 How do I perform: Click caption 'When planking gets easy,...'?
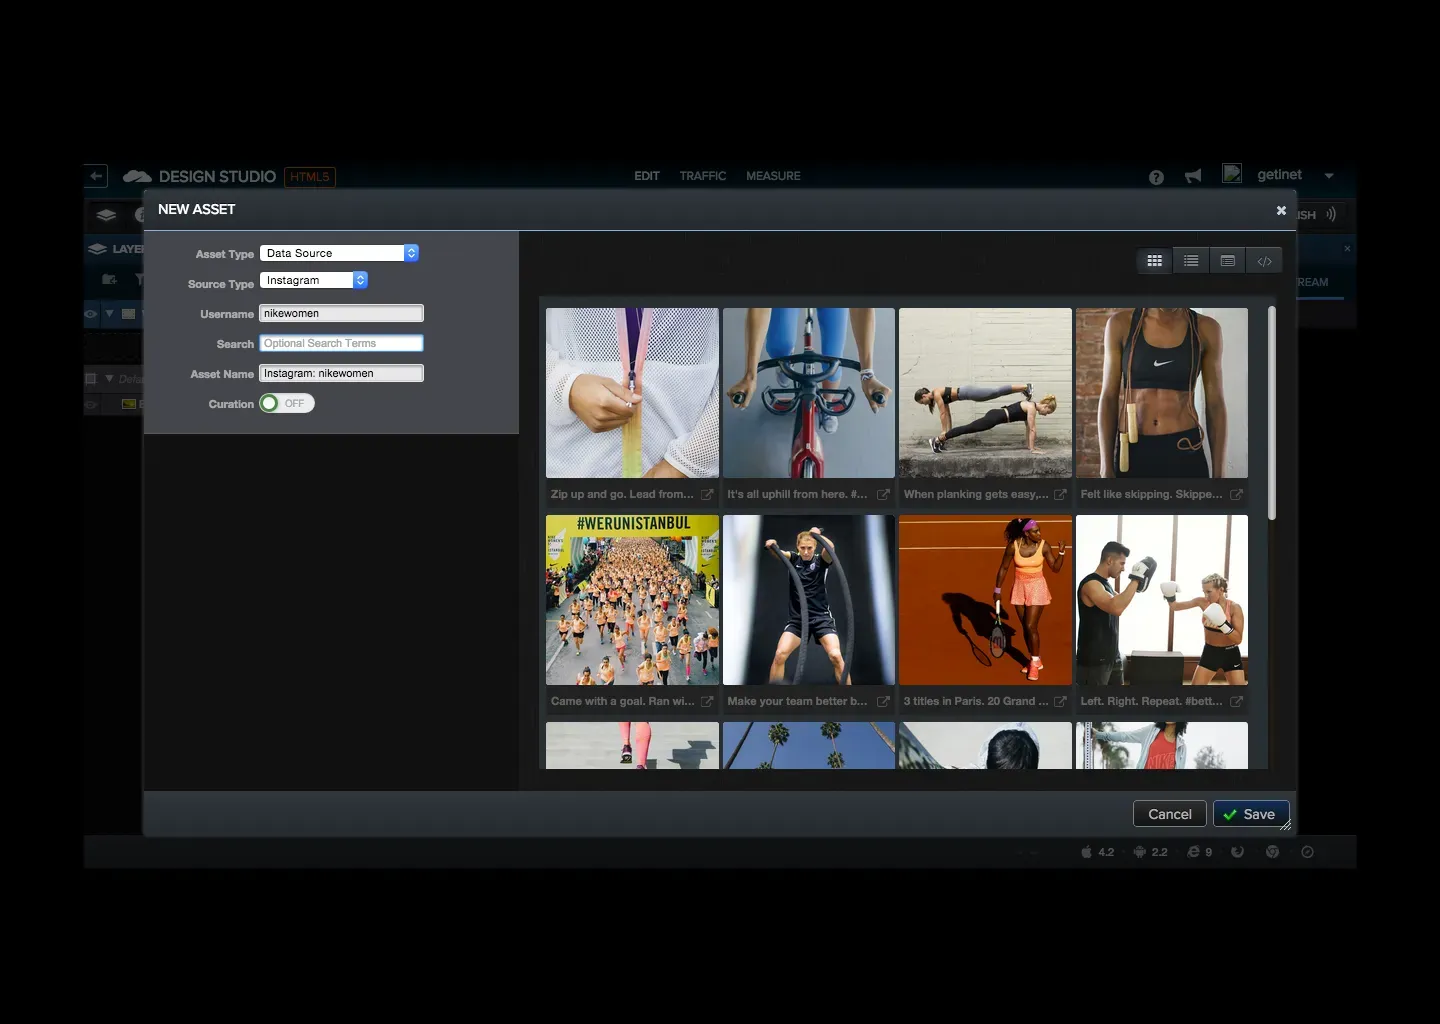976,494
